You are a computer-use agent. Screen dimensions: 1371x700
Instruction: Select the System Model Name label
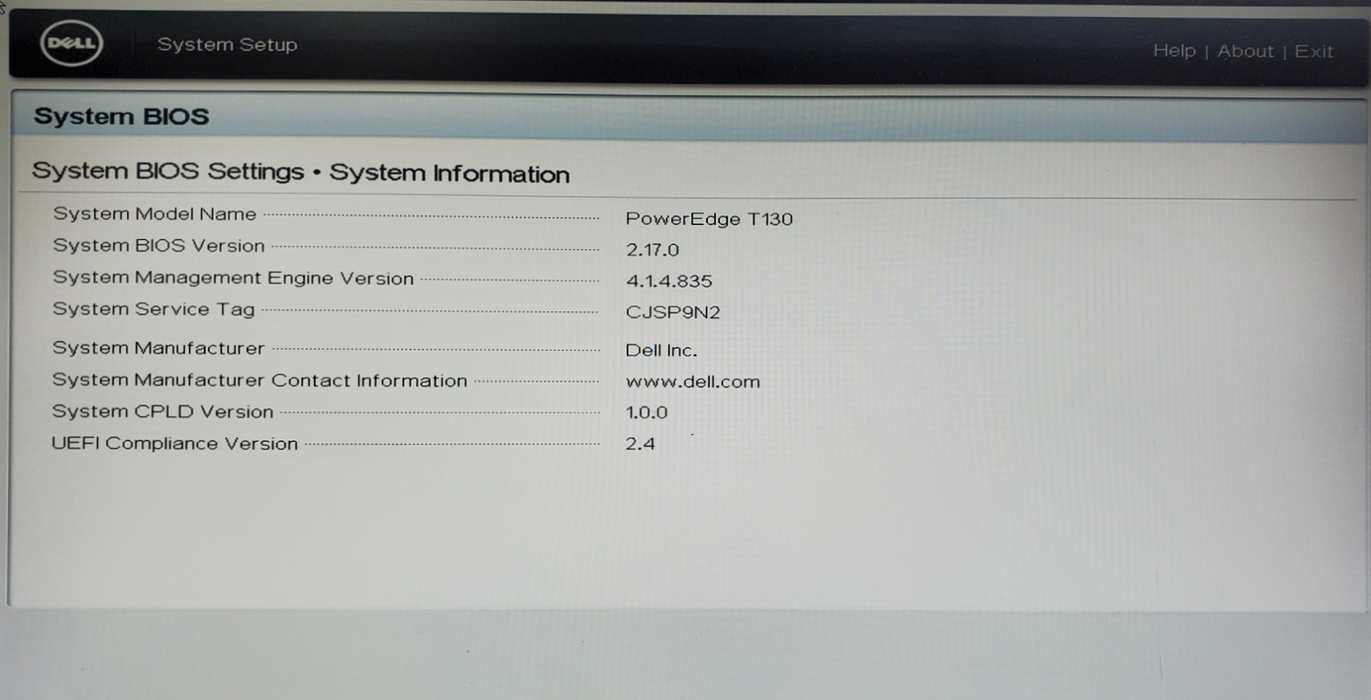click(x=155, y=214)
